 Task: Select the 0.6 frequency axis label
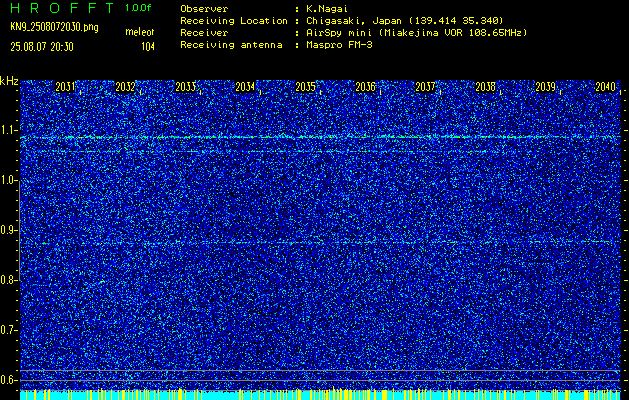click(x=8, y=380)
